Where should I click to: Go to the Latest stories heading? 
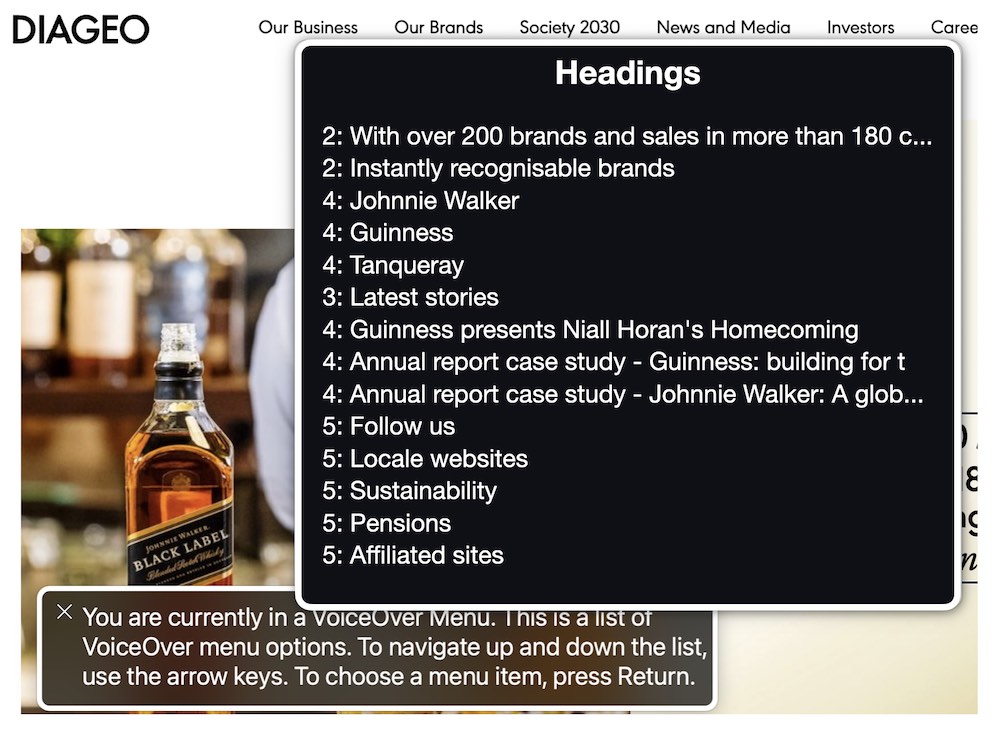(x=410, y=297)
